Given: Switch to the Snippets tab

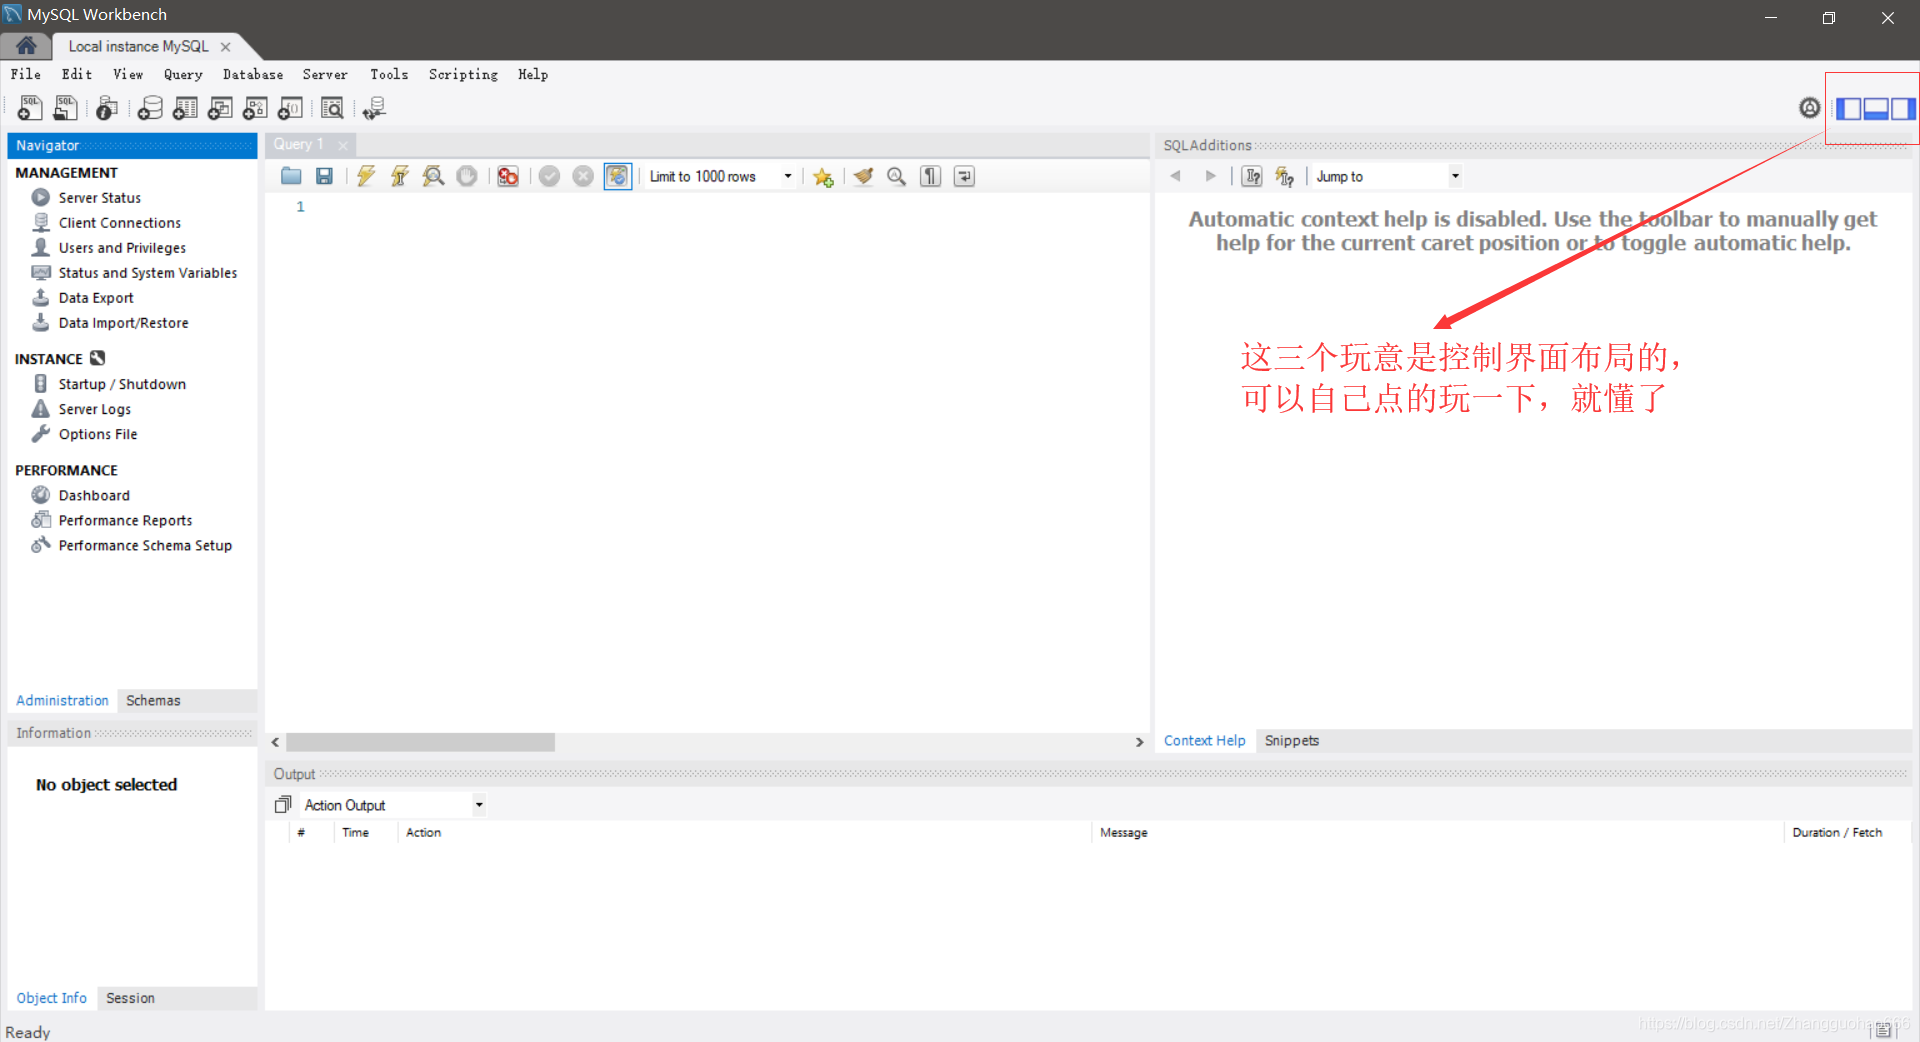Looking at the screenshot, I should coord(1291,740).
